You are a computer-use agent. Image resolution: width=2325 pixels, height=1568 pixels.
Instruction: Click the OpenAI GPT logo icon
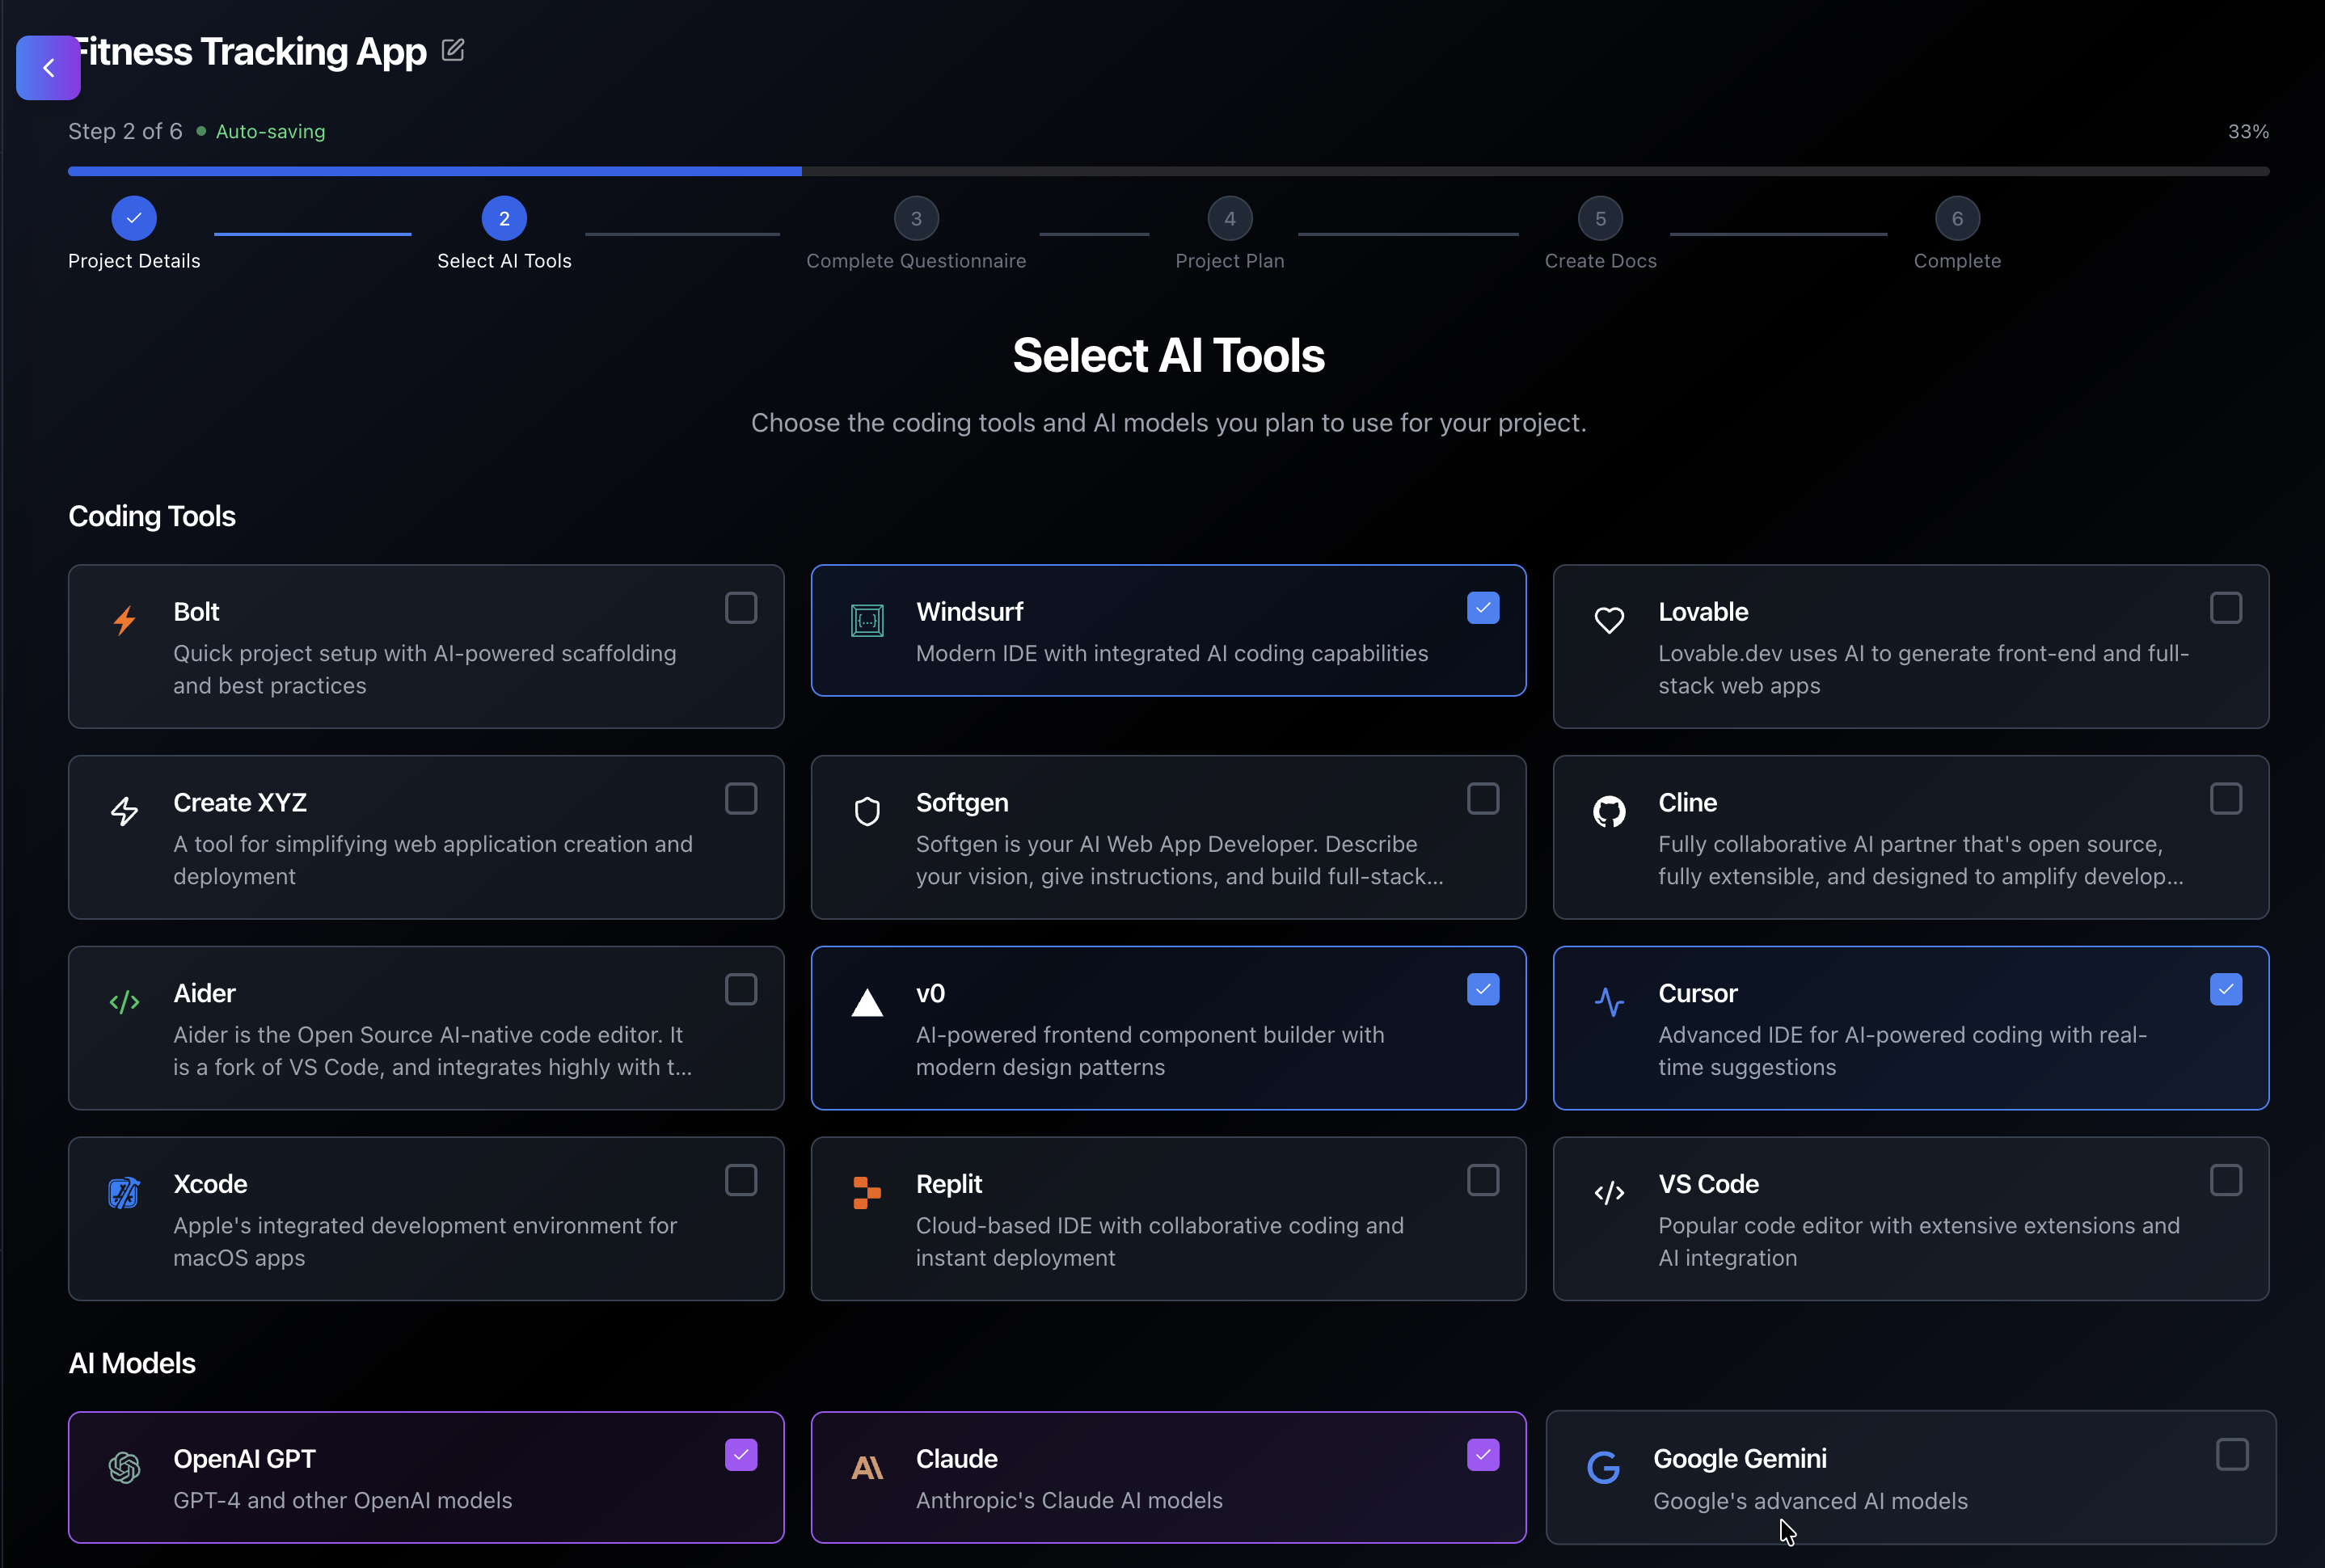[x=124, y=1468]
